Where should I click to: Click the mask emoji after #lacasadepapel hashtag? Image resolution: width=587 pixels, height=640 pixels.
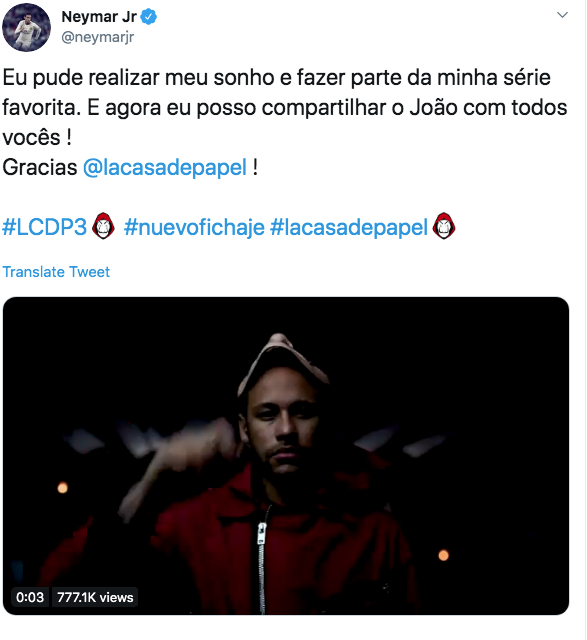click(444, 226)
